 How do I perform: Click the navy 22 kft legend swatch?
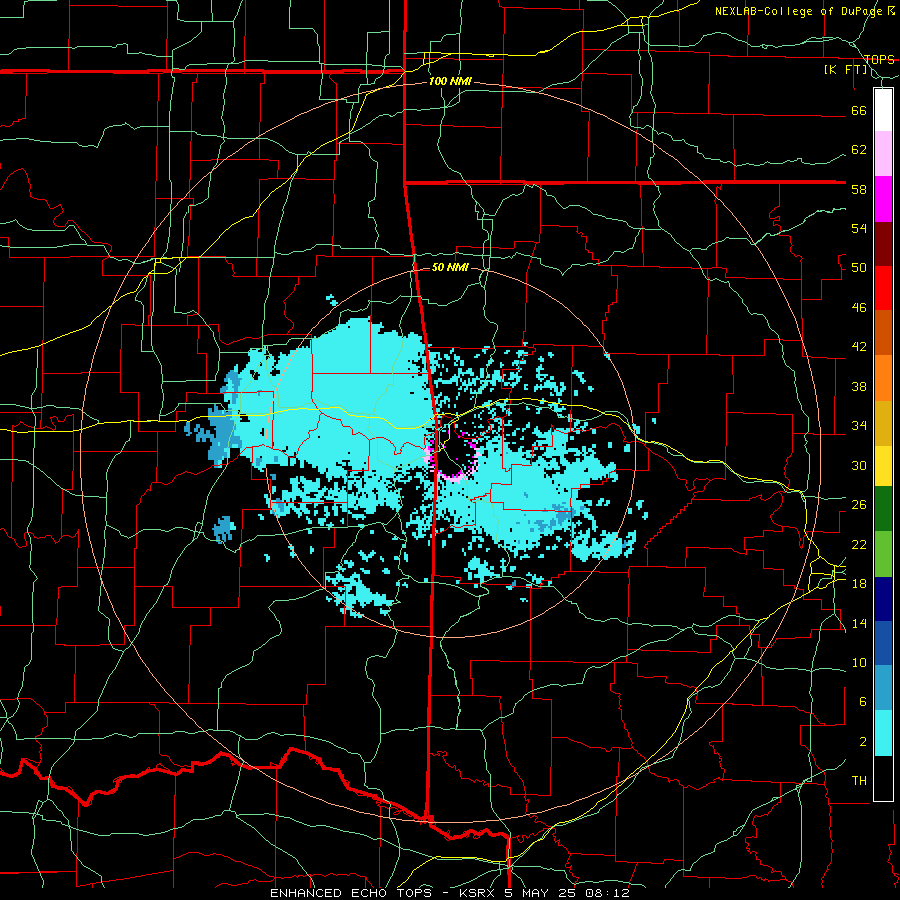click(x=883, y=599)
